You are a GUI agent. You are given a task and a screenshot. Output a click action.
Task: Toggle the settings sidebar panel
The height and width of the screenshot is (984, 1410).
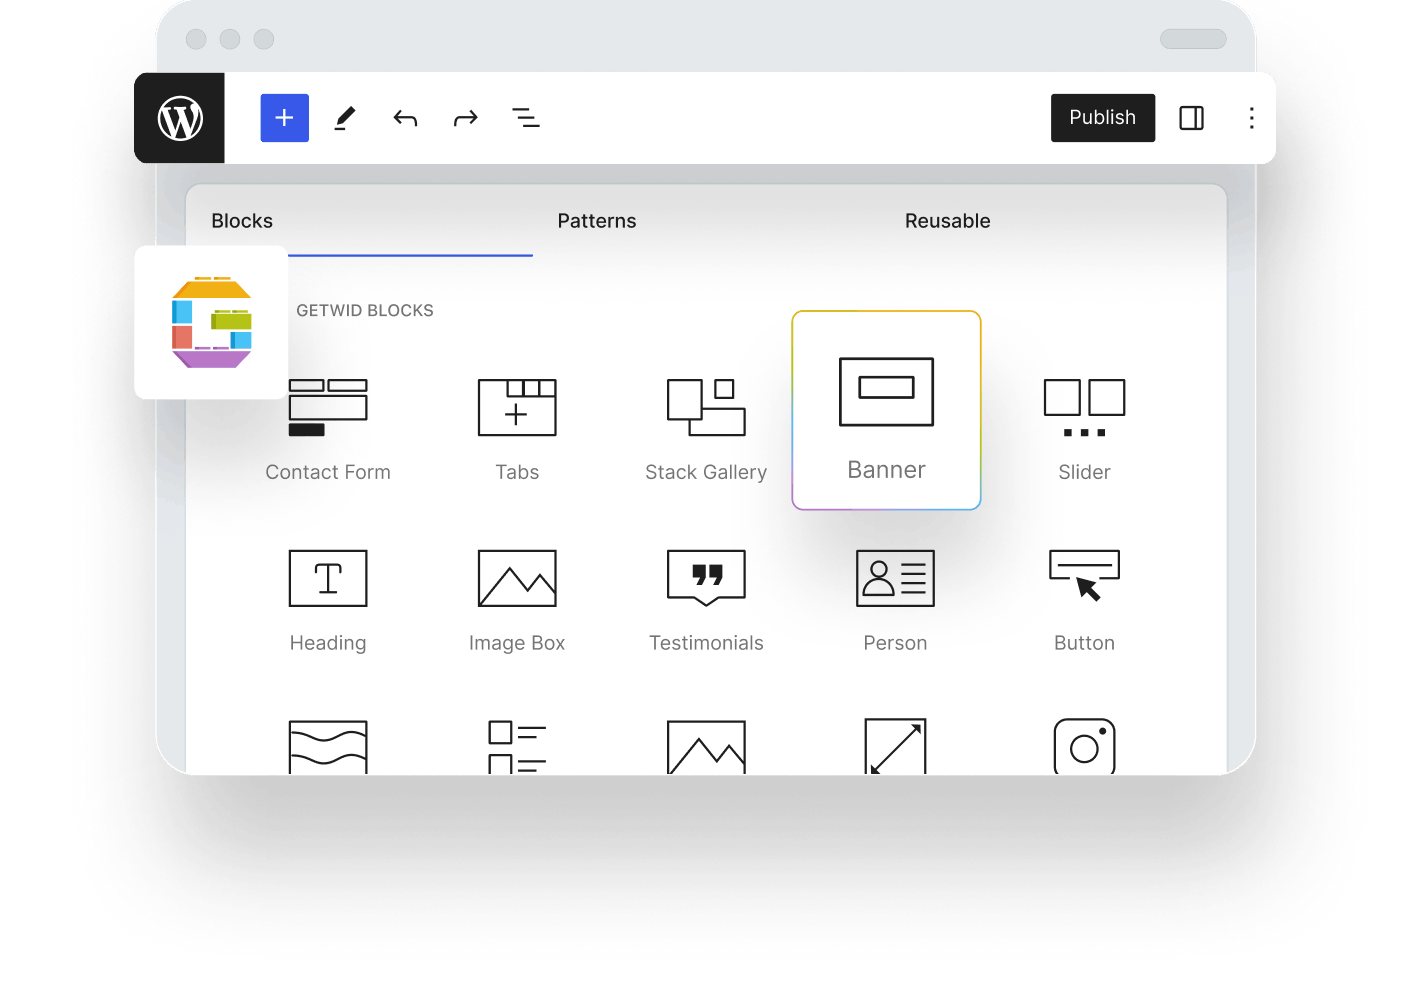pos(1191,118)
